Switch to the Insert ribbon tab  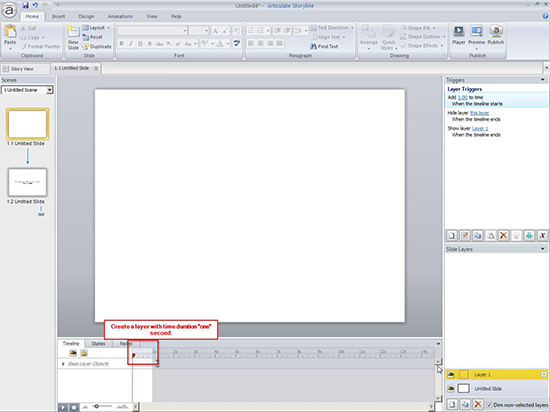pos(59,16)
